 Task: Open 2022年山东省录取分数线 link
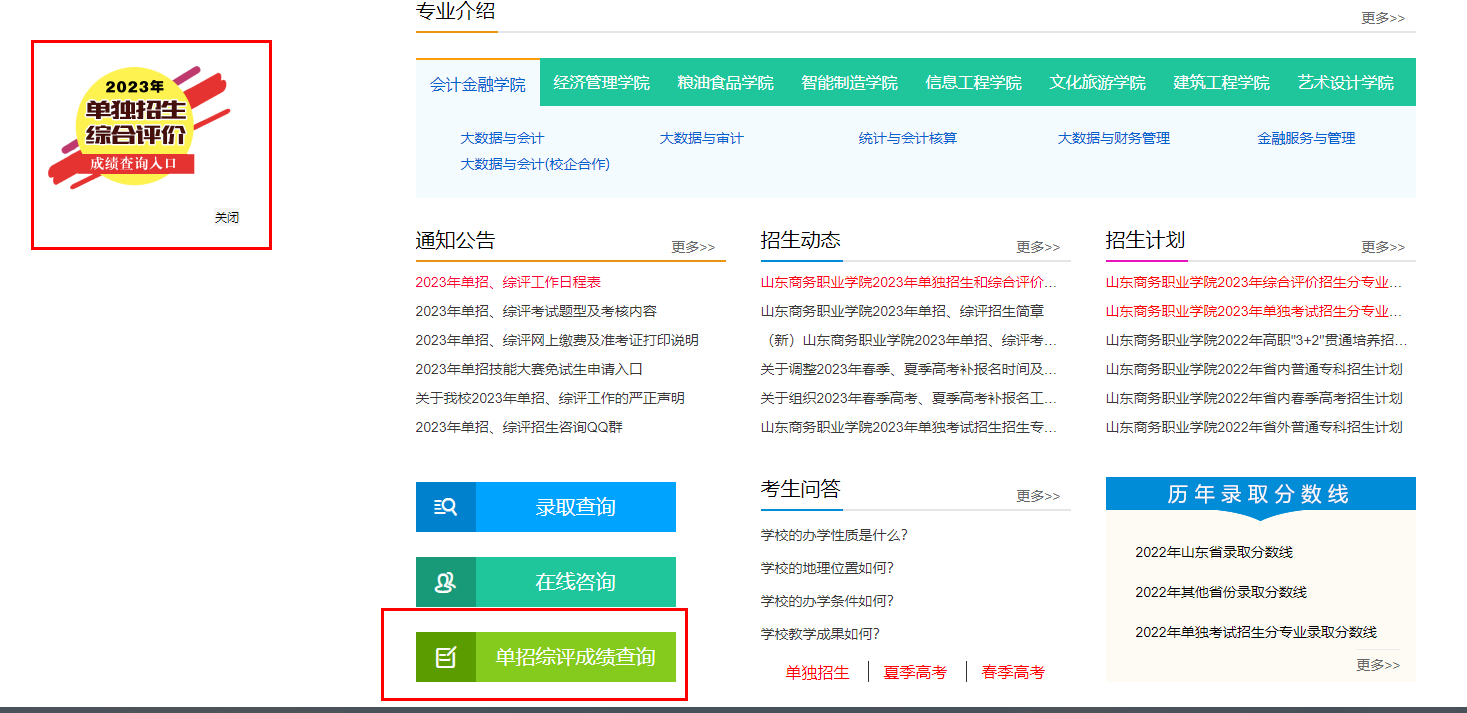tap(1214, 552)
